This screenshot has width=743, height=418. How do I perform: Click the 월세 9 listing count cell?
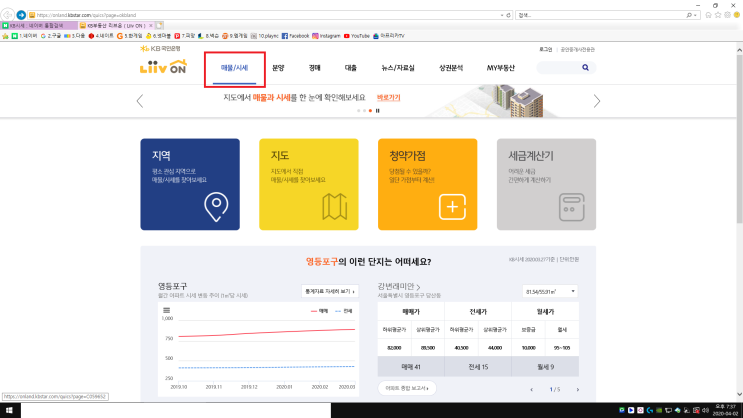click(x=545, y=367)
